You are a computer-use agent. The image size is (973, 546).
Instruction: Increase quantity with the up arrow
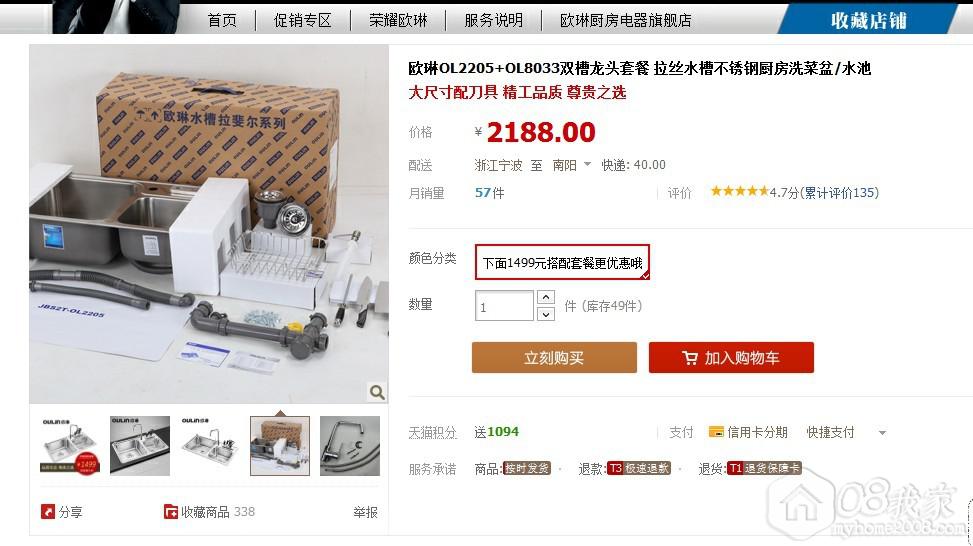pos(545,297)
